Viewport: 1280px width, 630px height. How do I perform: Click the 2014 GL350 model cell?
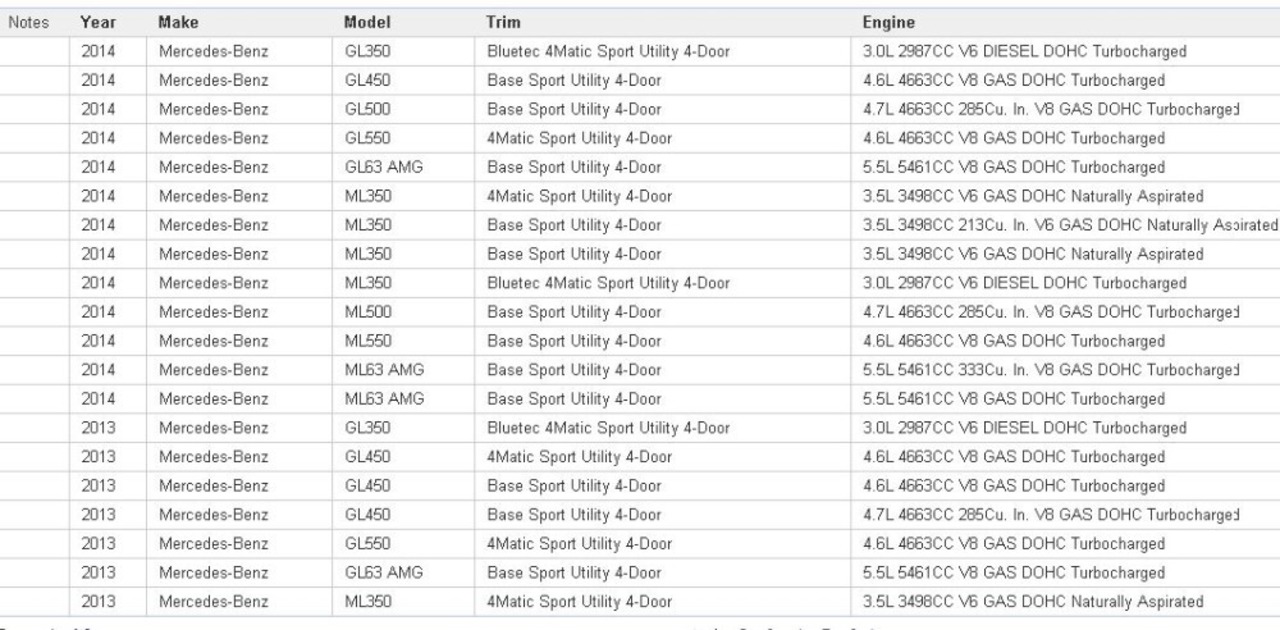(366, 51)
